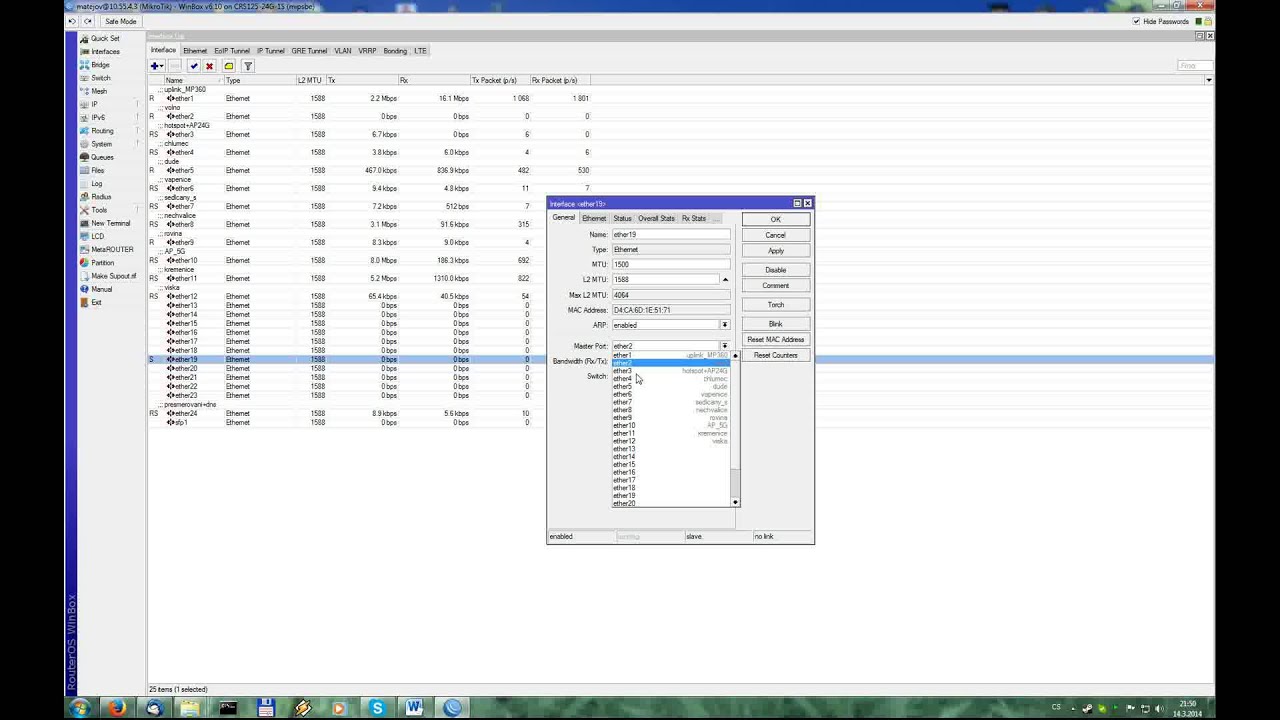Enable interface with blue checkmark icon

coord(194,66)
